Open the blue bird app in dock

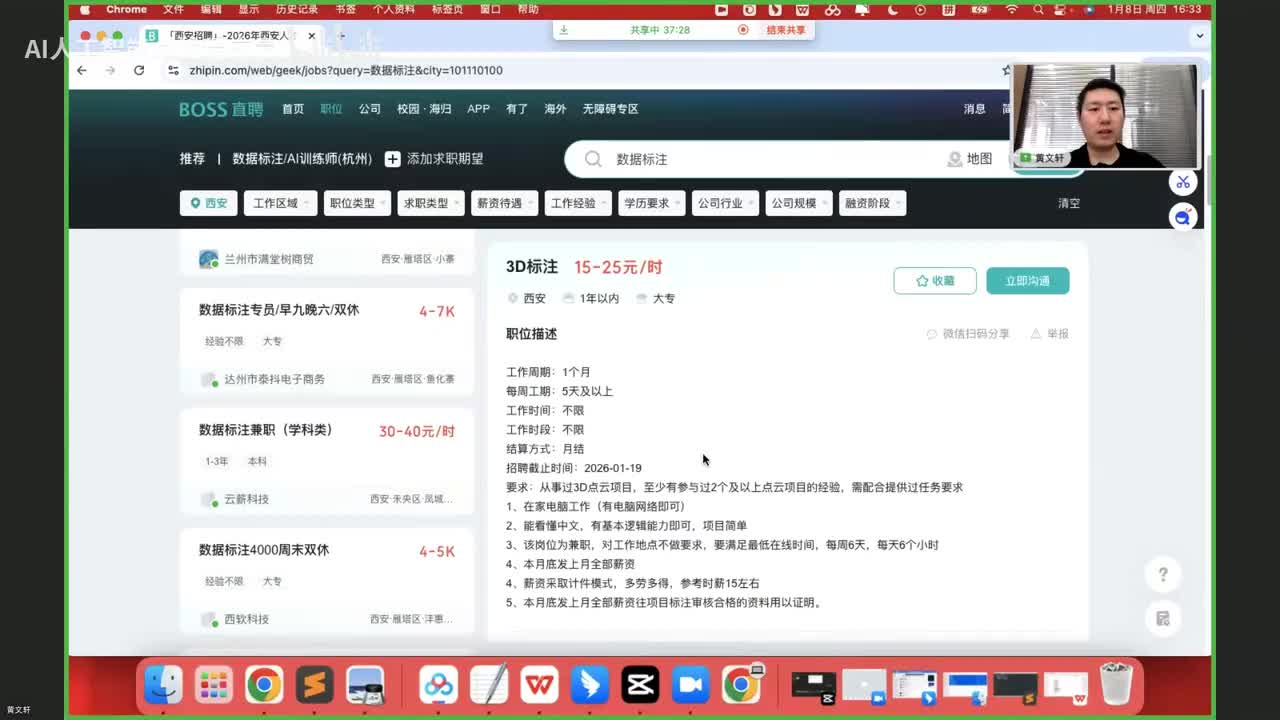[x=589, y=685]
